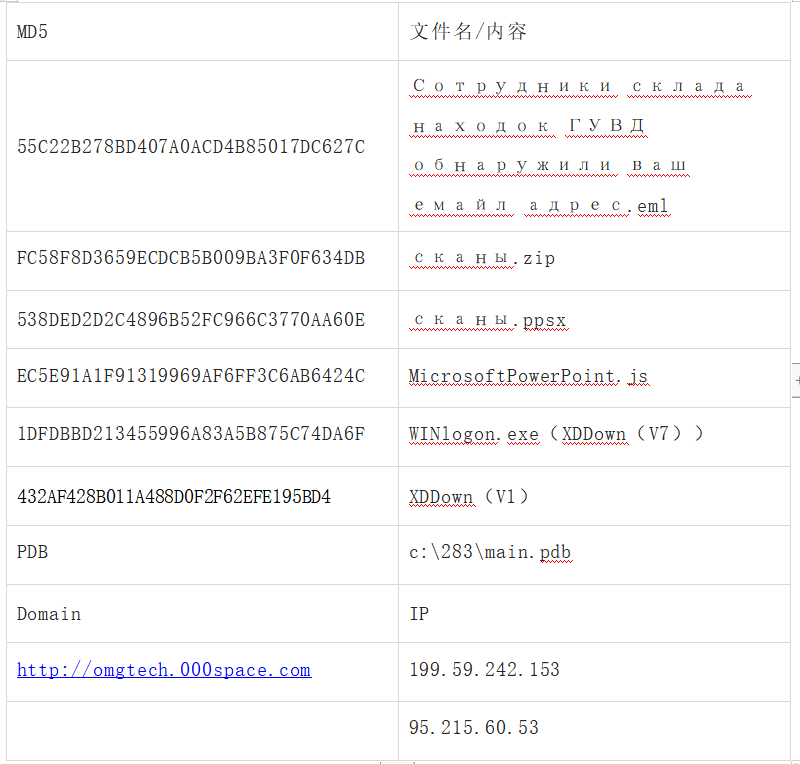
Task: Select hash 55C22B278BD407A0ACD4B85017DC627C
Action: coord(191,146)
